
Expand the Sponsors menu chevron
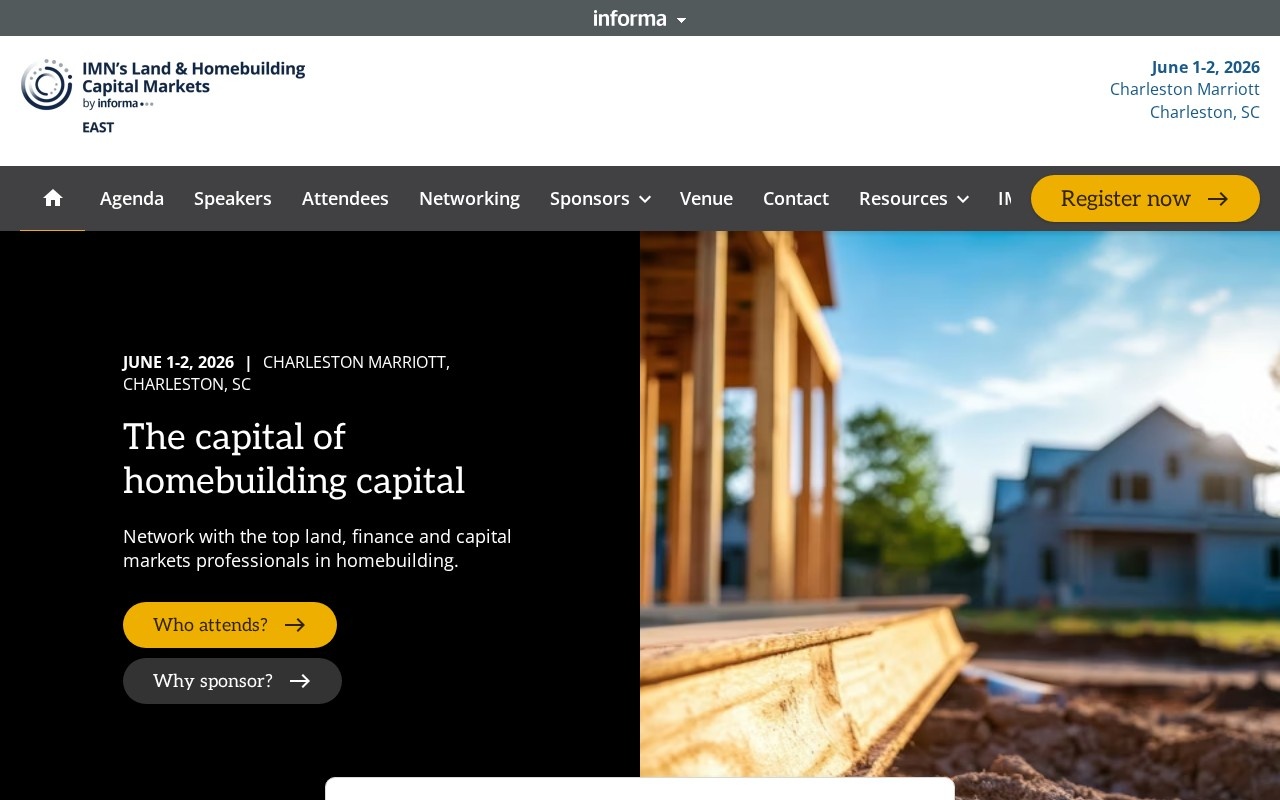point(645,199)
